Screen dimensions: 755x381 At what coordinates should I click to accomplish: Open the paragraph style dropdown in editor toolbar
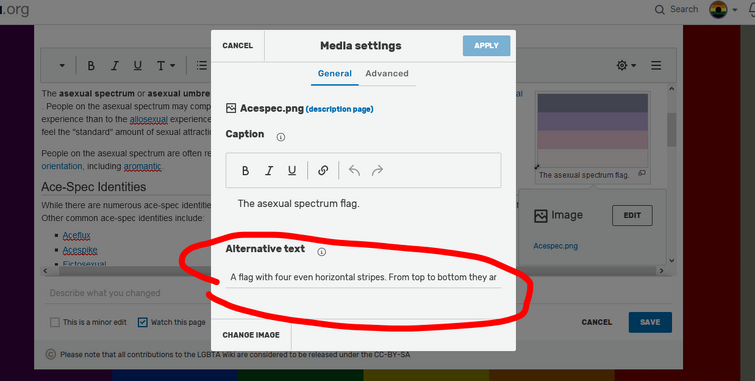62,66
